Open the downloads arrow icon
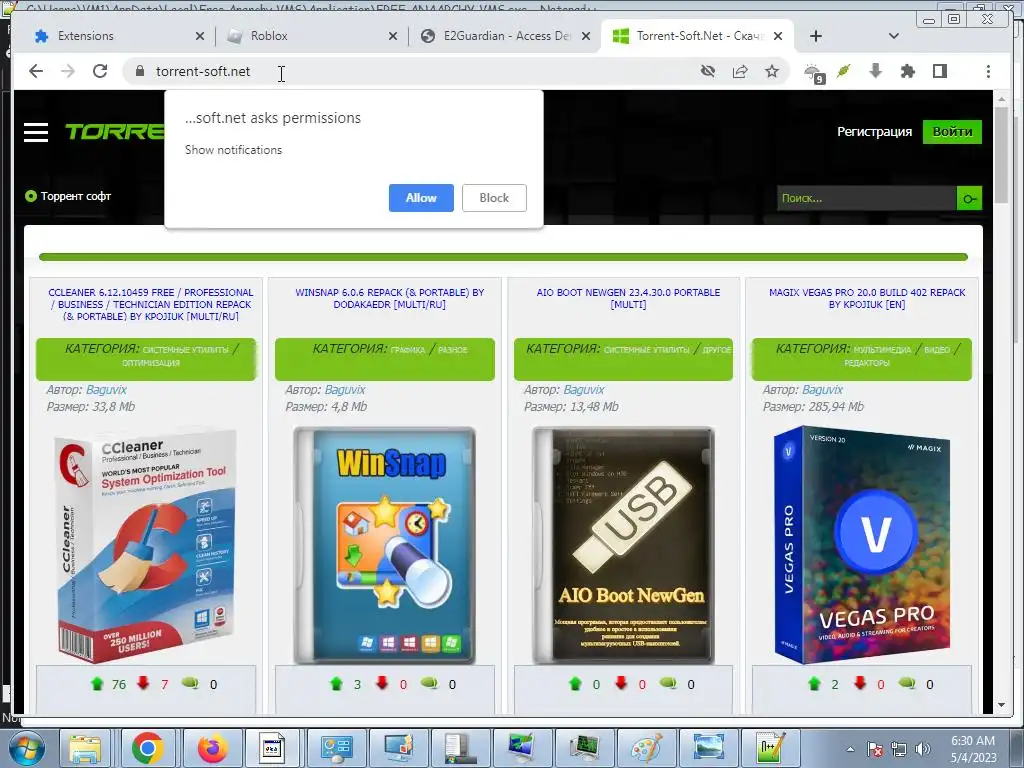Viewport: 1024px width, 768px height. pos(876,71)
